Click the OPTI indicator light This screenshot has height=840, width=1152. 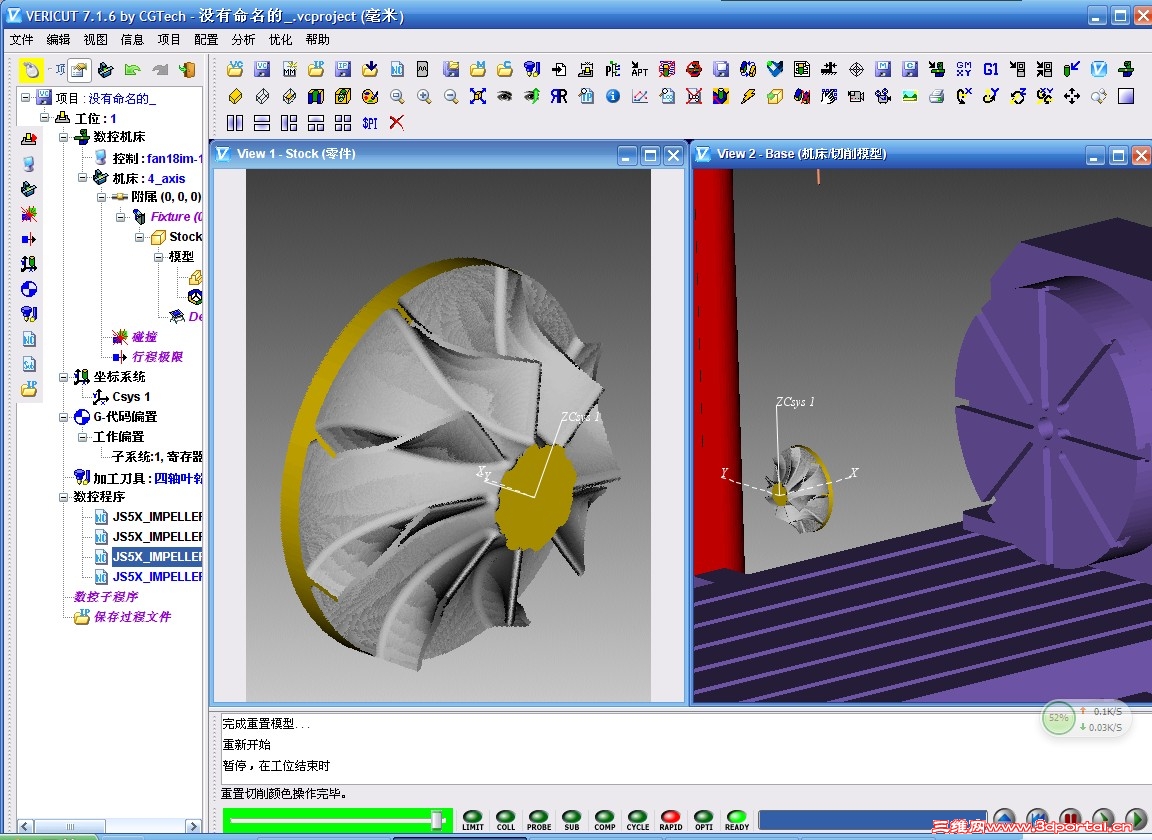(x=704, y=819)
